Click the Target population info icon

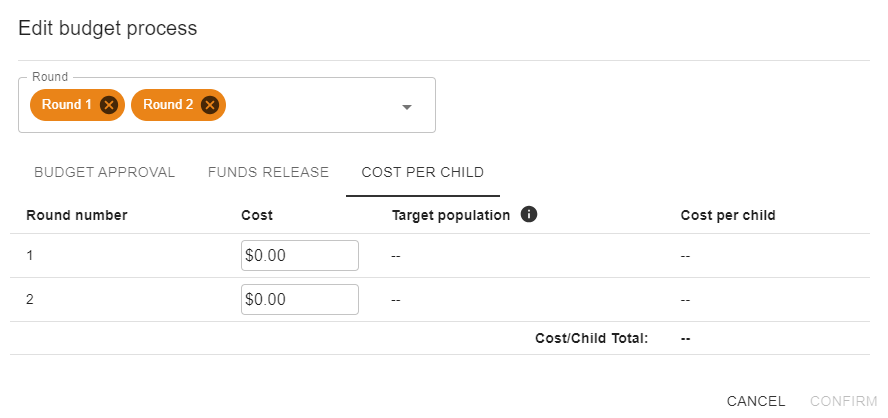tap(530, 214)
